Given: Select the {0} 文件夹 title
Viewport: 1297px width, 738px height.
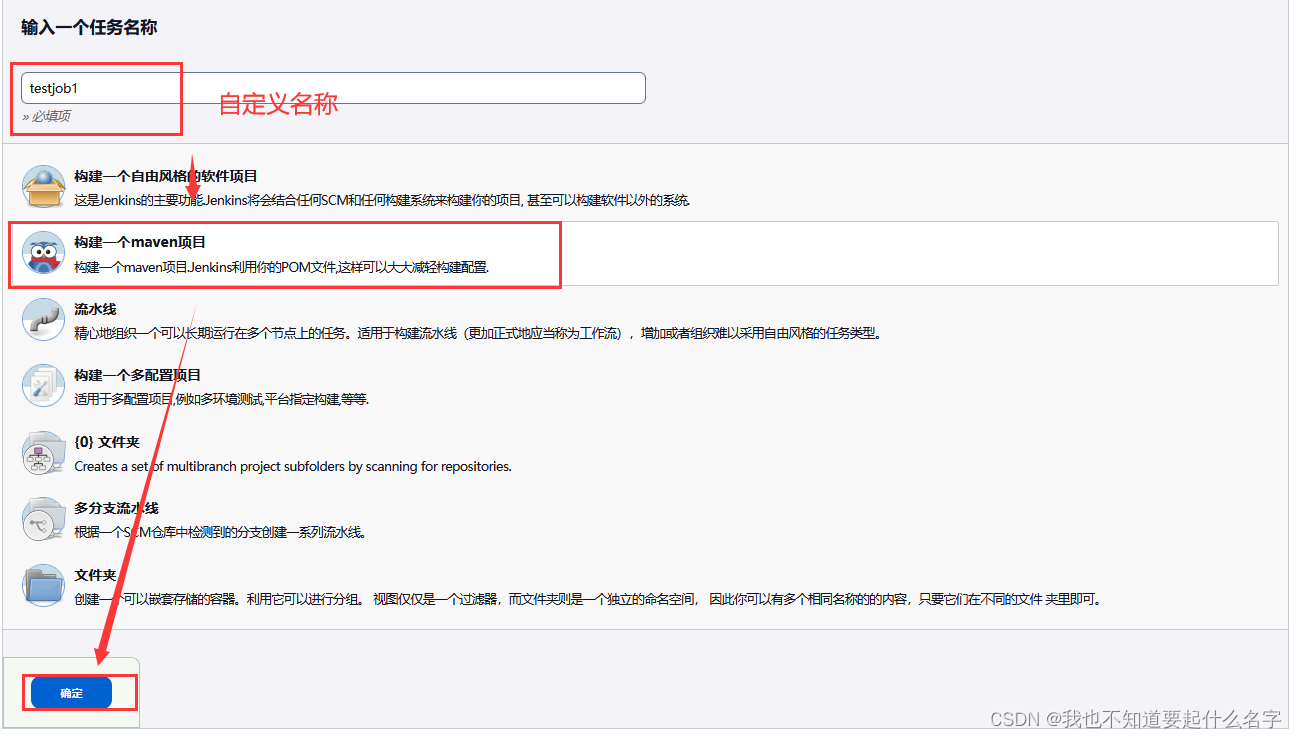Looking at the screenshot, I should coord(106,442).
